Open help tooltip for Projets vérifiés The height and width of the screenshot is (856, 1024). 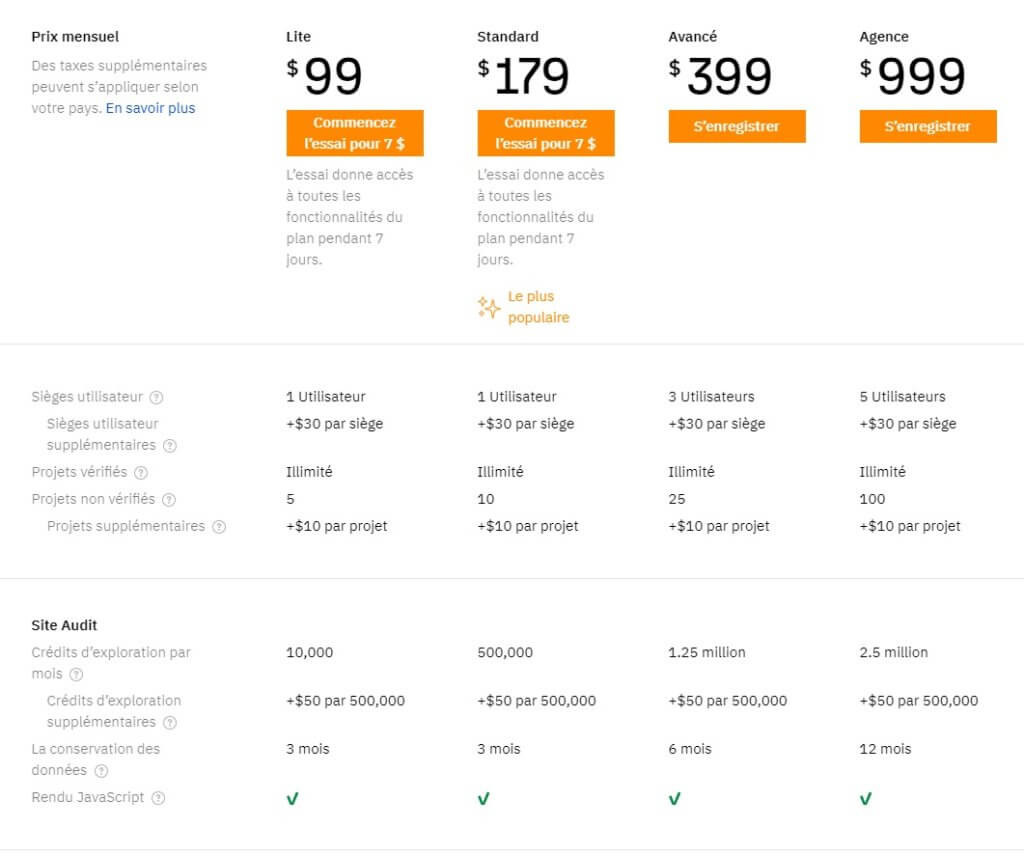click(141, 473)
